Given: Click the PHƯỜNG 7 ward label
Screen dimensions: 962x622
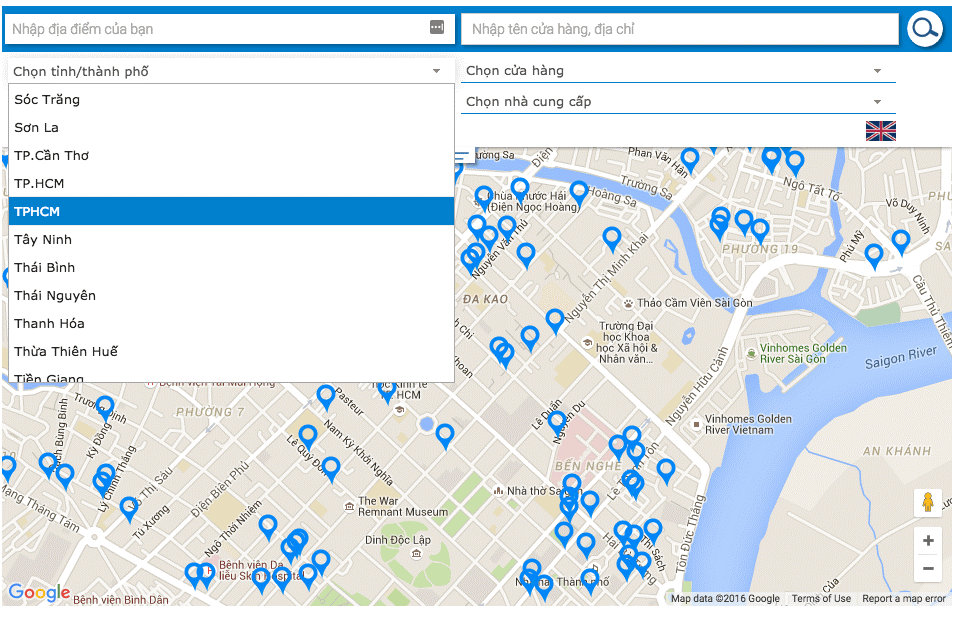Looking at the screenshot, I should (x=210, y=412).
